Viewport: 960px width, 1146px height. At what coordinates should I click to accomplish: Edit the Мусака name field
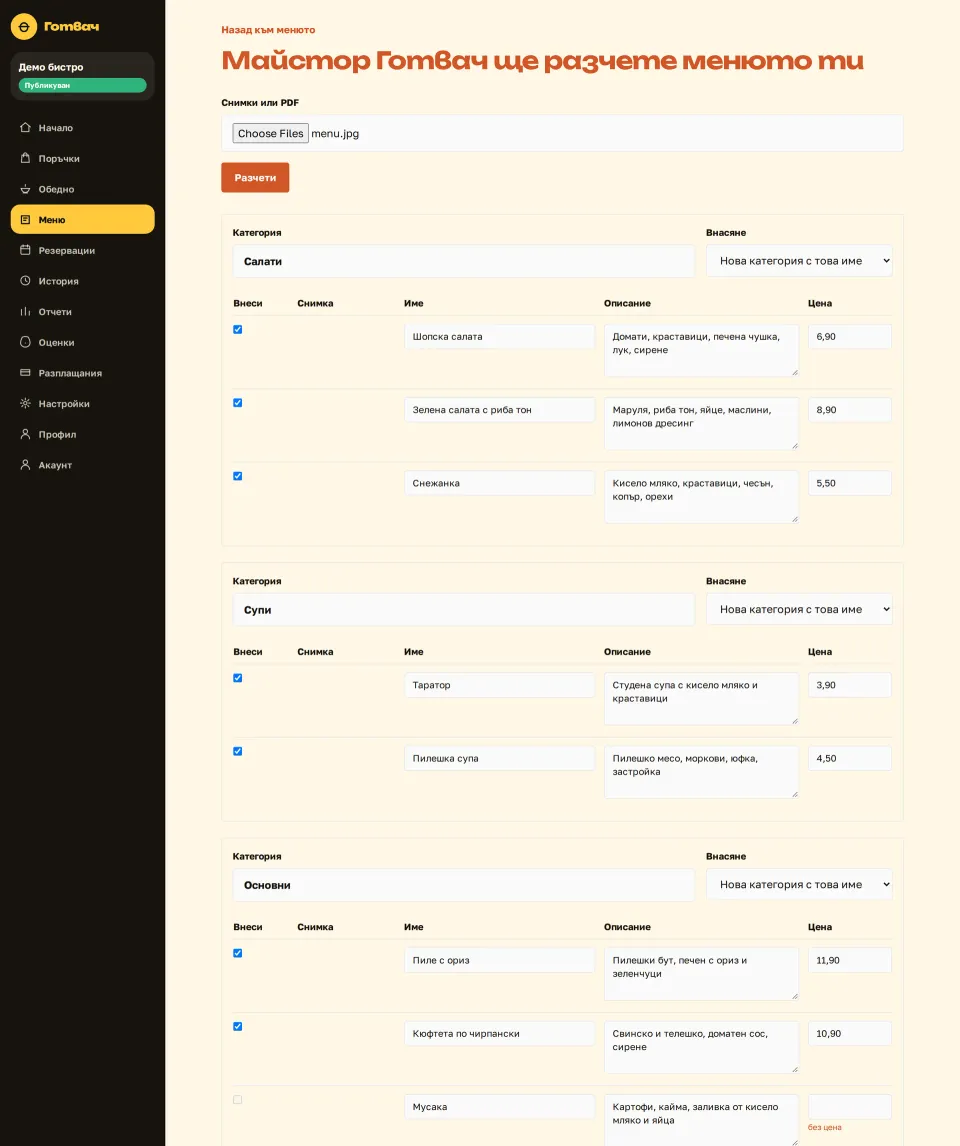tap(499, 1107)
